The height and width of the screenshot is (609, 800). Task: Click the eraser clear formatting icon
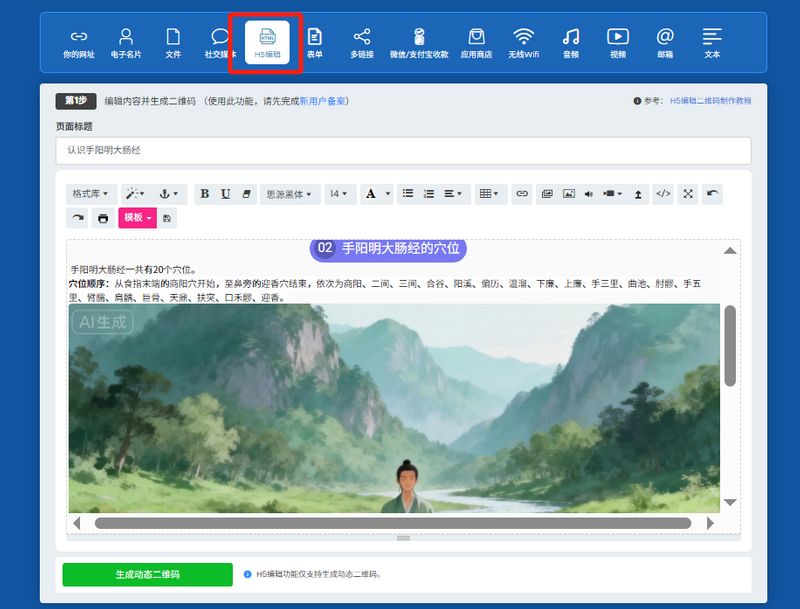pyautogui.click(x=247, y=194)
